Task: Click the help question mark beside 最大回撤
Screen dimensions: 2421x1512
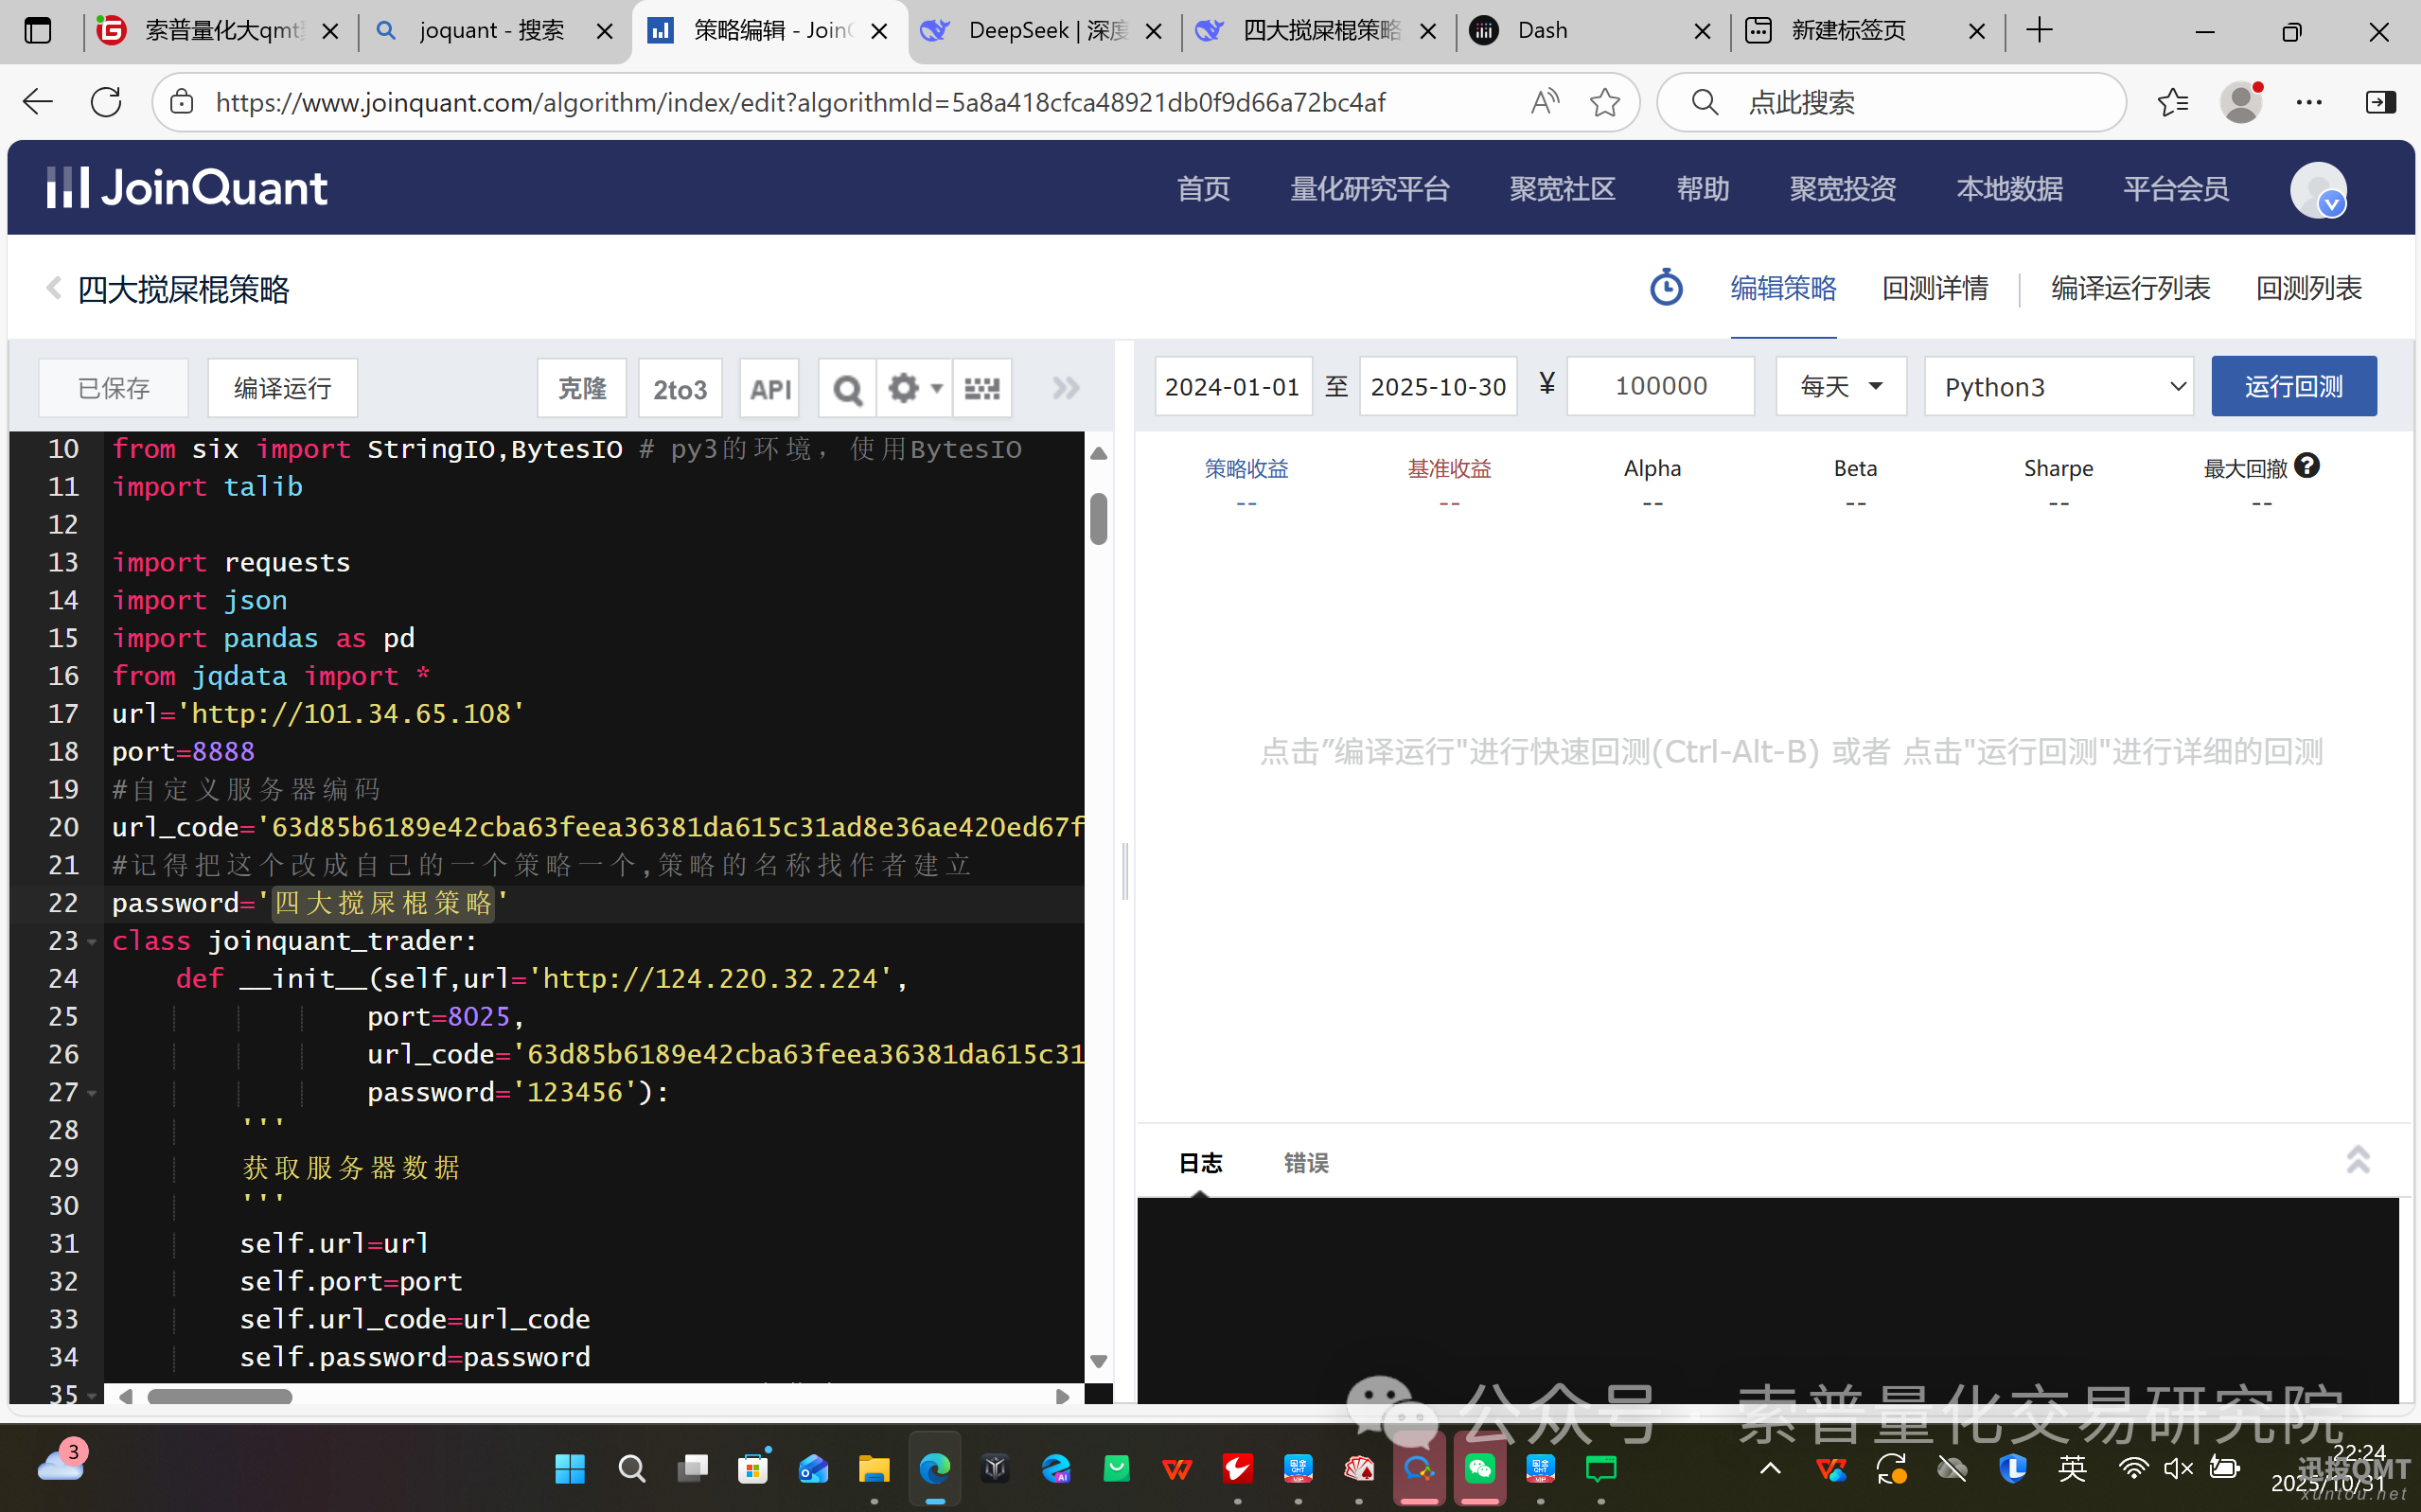Action: coord(2306,466)
